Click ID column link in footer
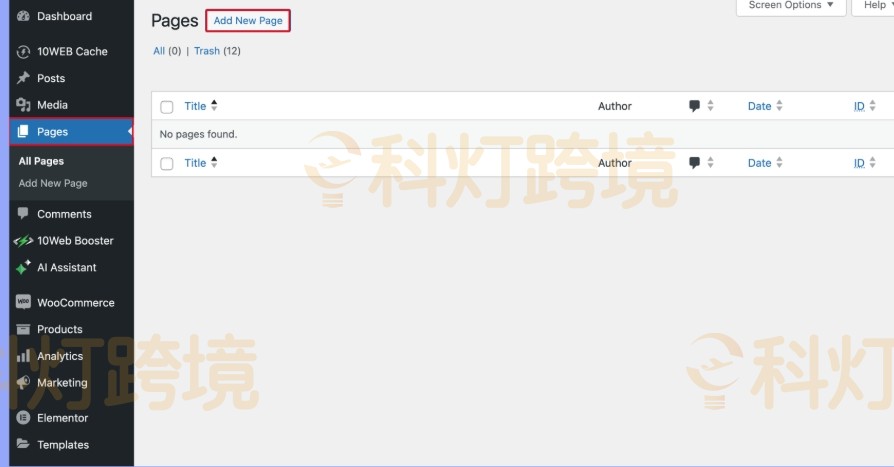The width and height of the screenshot is (894, 467). point(859,163)
